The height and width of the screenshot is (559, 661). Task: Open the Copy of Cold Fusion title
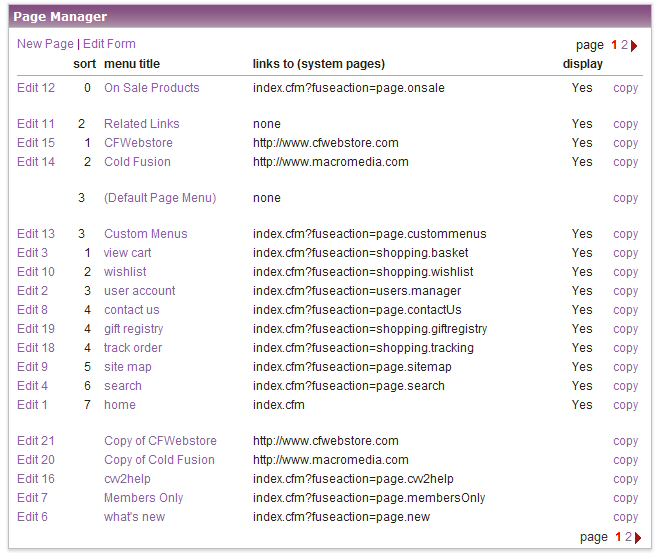159,460
